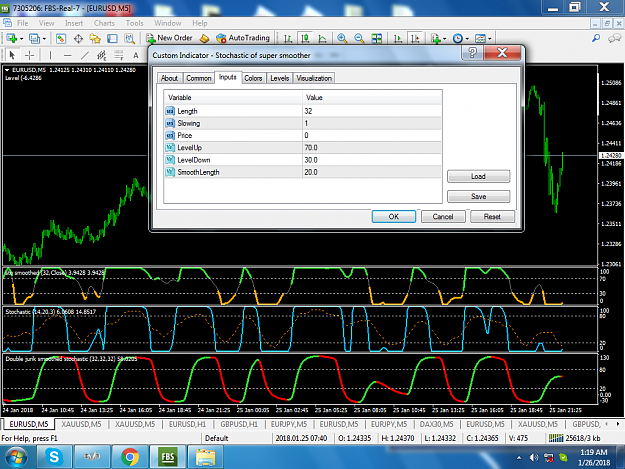Image resolution: width=625 pixels, height=469 pixels.
Task: Open MetaEditor via the yellow book icon
Action: [x=204, y=38]
